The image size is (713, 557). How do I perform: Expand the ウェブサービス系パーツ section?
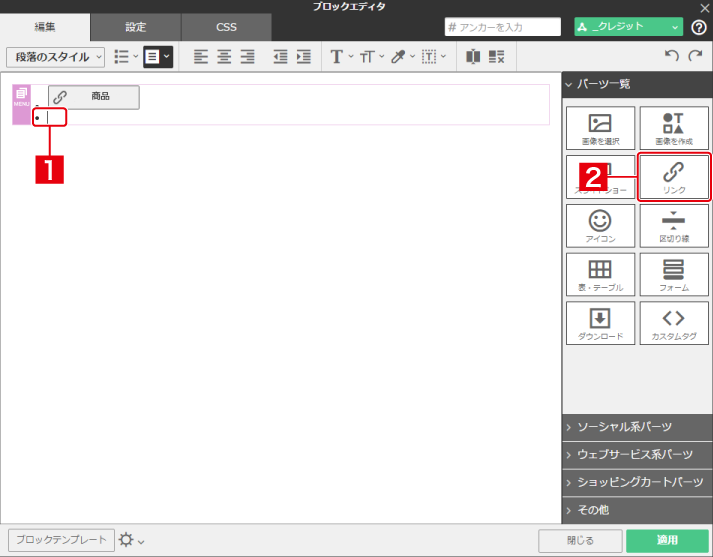coord(637,455)
